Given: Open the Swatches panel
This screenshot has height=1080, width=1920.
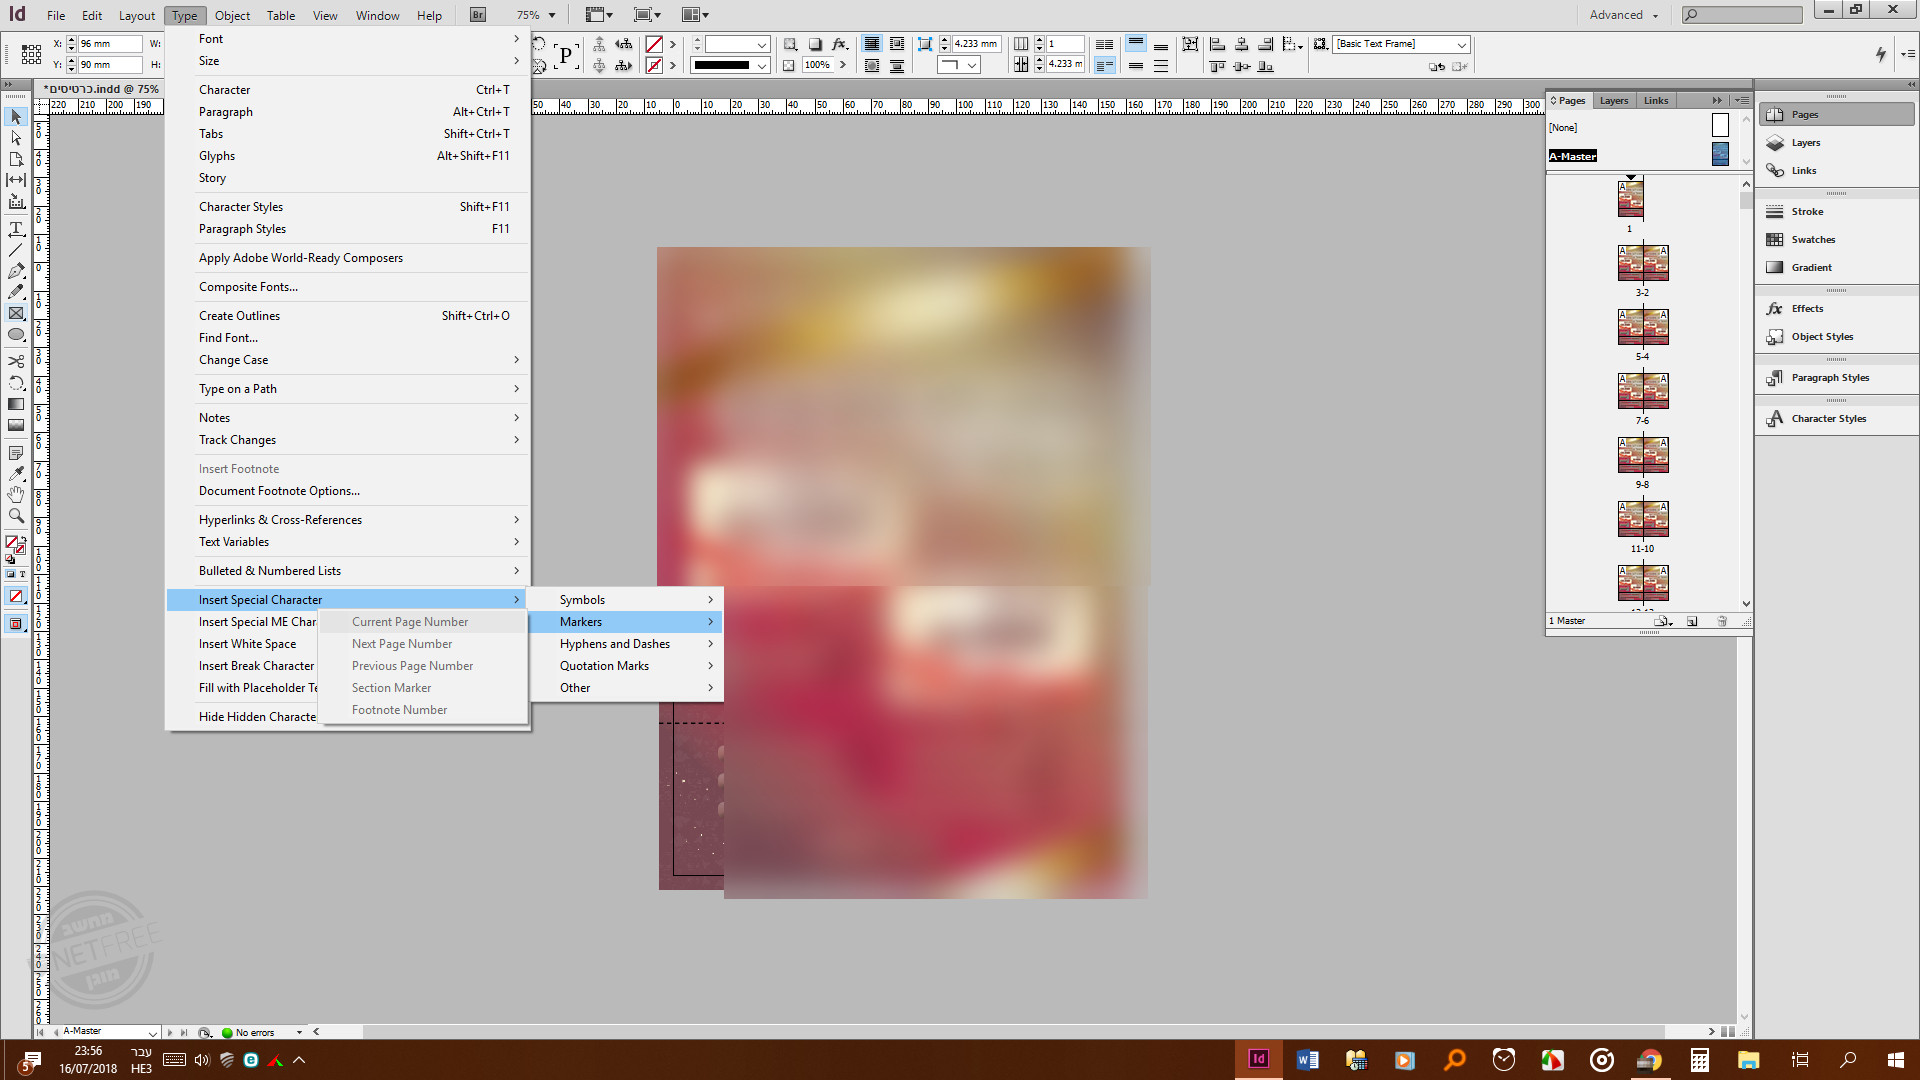Looking at the screenshot, I should [1812, 240].
